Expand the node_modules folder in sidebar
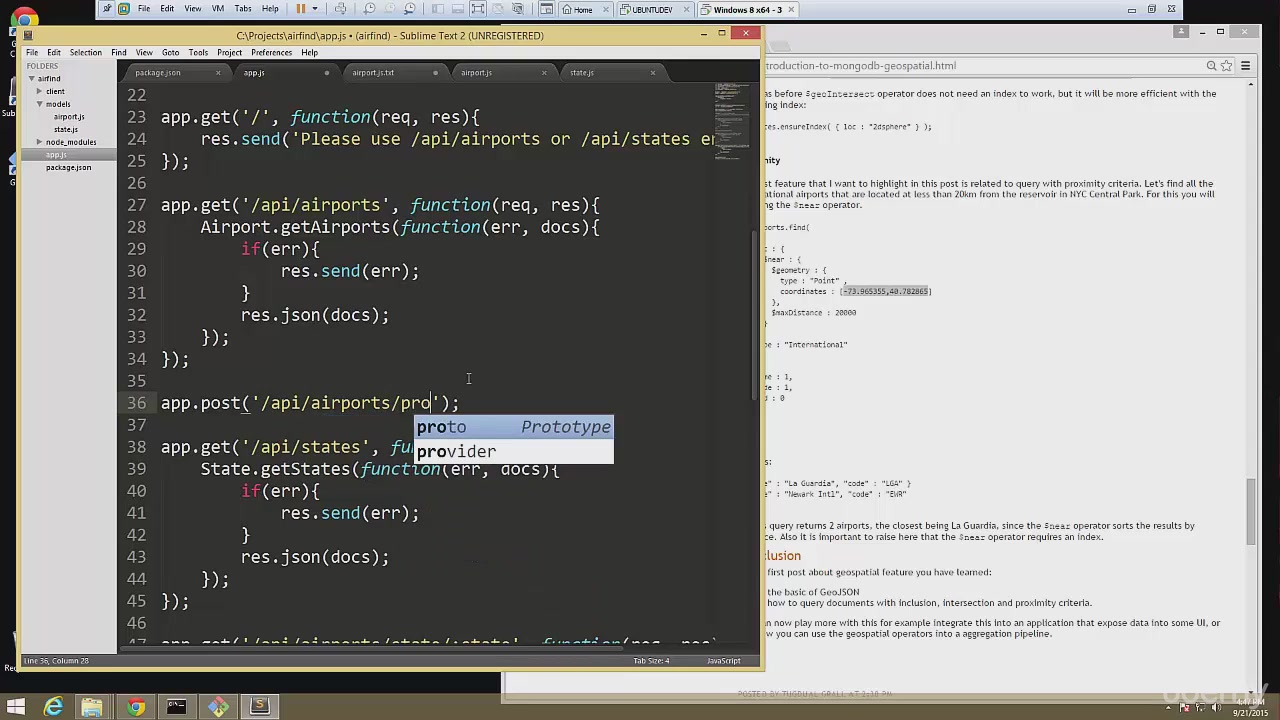This screenshot has width=1280, height=720. [x=39, y=142]
